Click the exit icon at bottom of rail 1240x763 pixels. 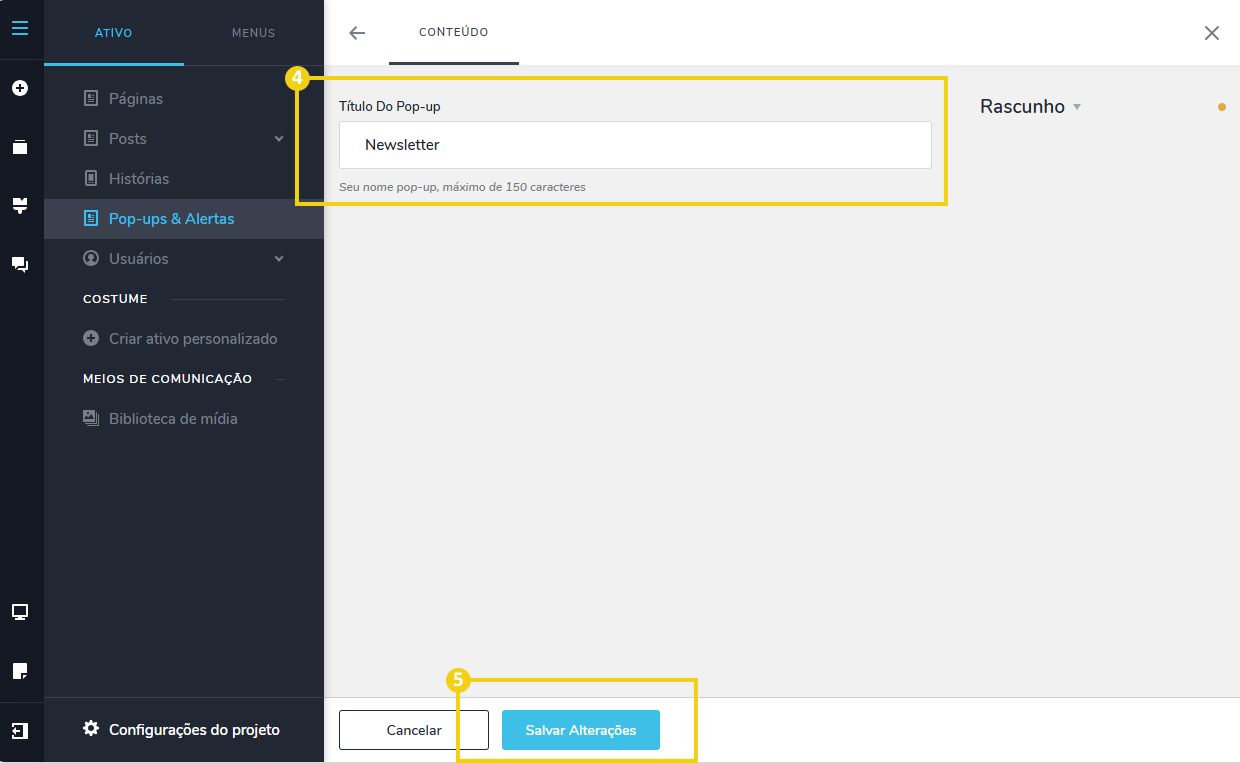click(x=20, y=731)
